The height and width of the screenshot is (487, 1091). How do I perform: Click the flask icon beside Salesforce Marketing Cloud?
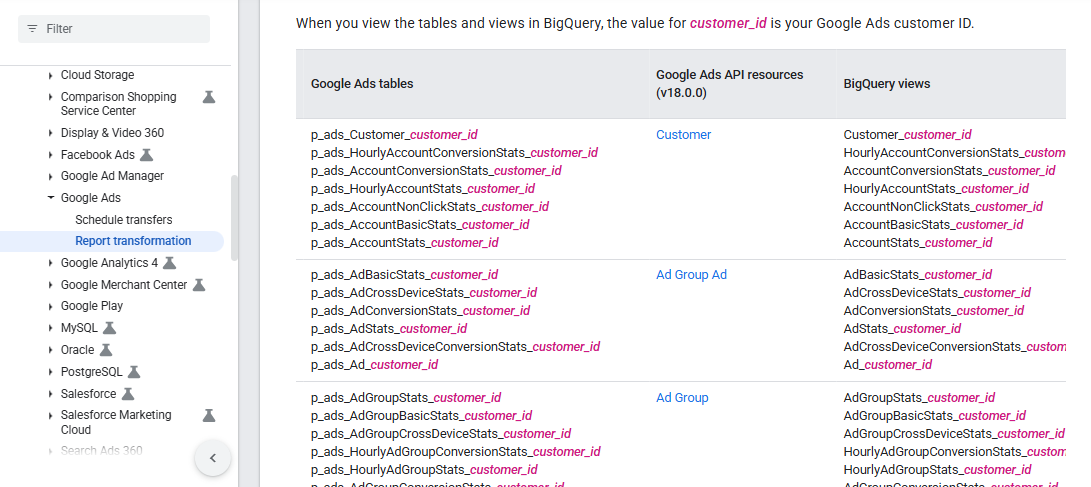[x=209, y=415]
